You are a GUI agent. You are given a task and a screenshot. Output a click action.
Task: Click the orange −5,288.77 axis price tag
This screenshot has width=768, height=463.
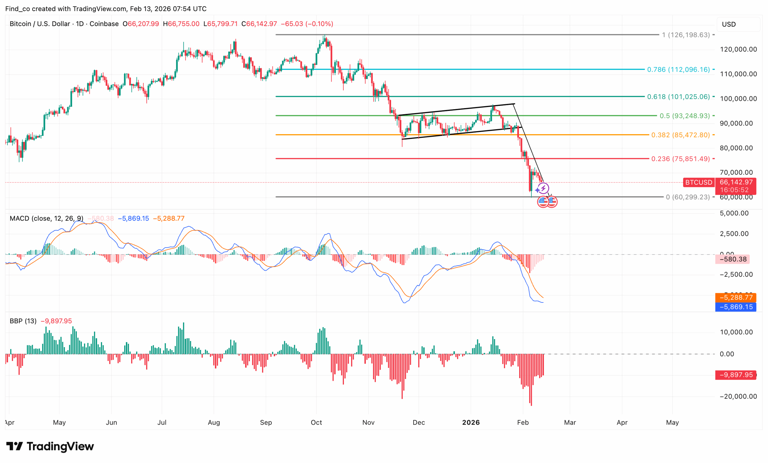point(736,297)
